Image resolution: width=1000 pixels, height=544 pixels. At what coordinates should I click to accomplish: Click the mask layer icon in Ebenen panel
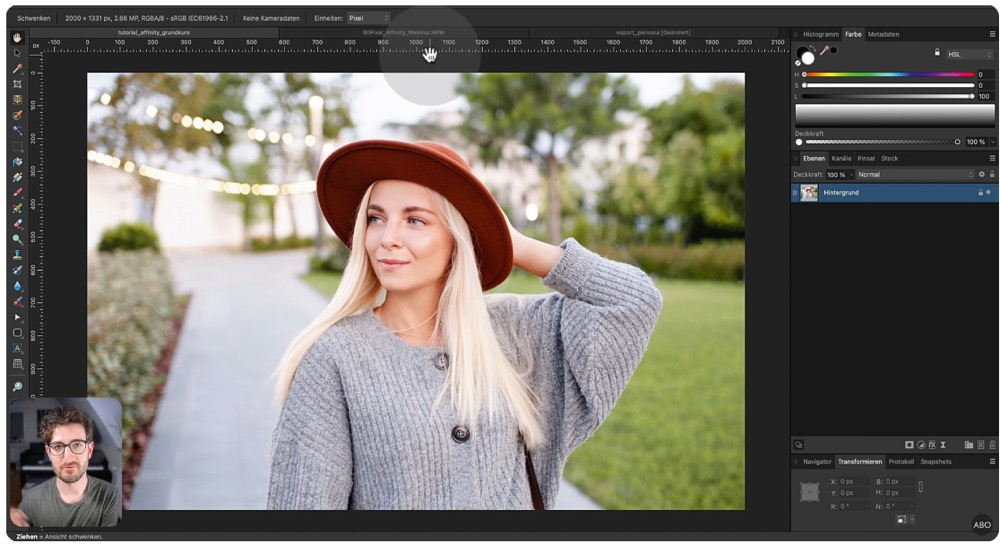pyautogui.click(x=909, y=444)
